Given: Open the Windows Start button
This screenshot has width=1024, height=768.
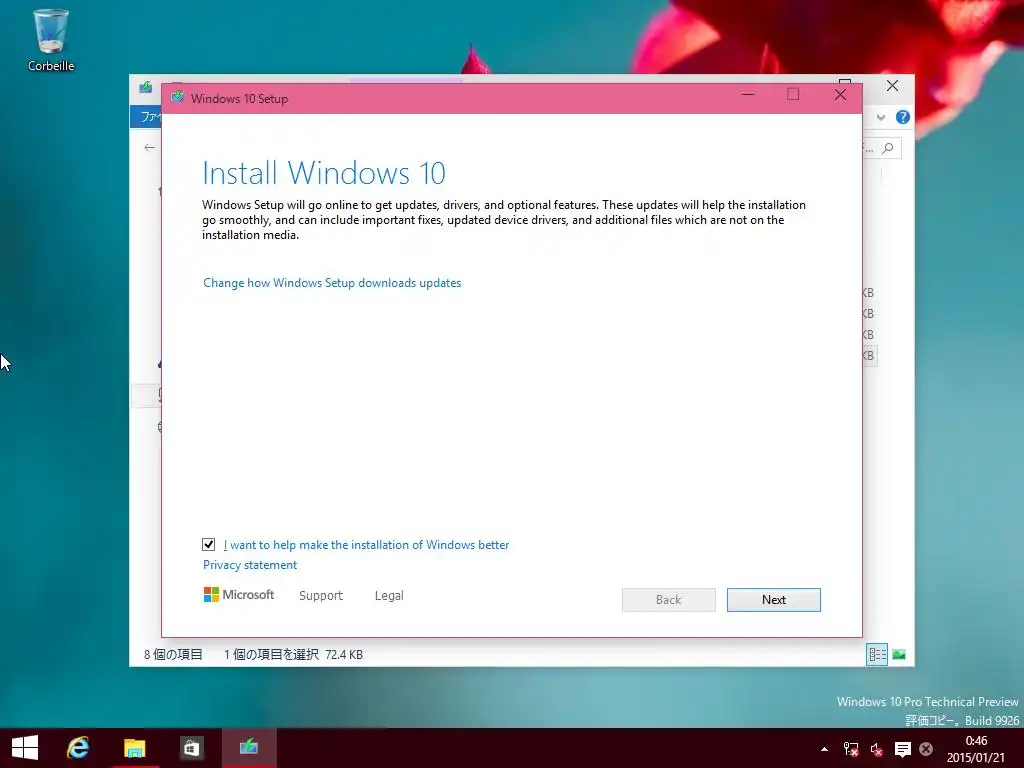Looking at the screenshot, I should pyautogui.click(x=25, y=748).
